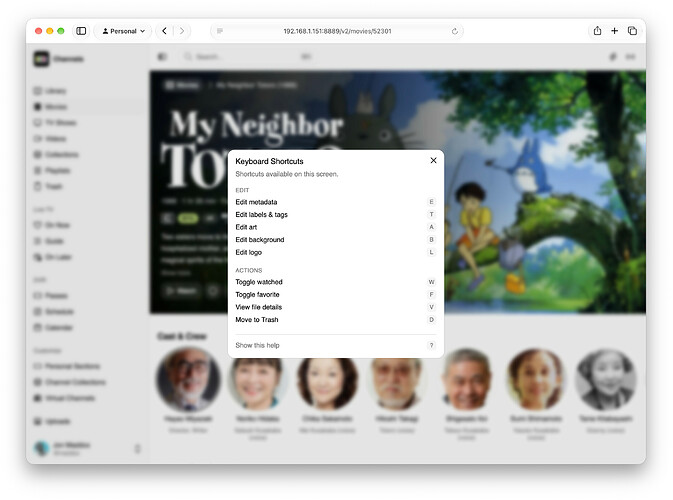Choose Edit background entry
The width and height of the screenshot is (673, 500).
click(335, 239)
